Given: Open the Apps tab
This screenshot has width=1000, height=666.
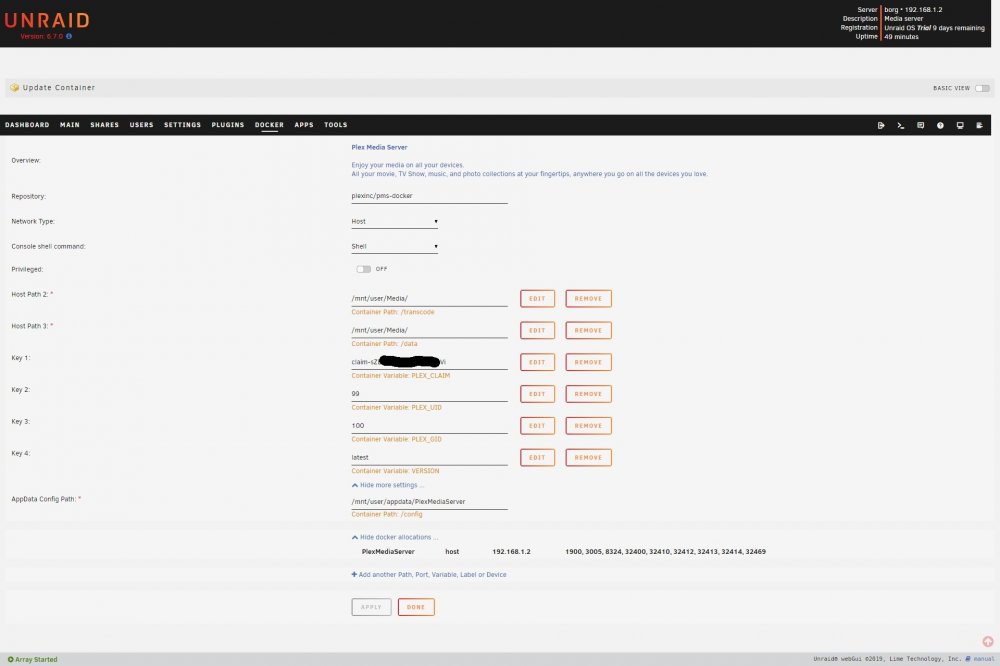Looking at the screenshot, I should click(x=304, y=125).
